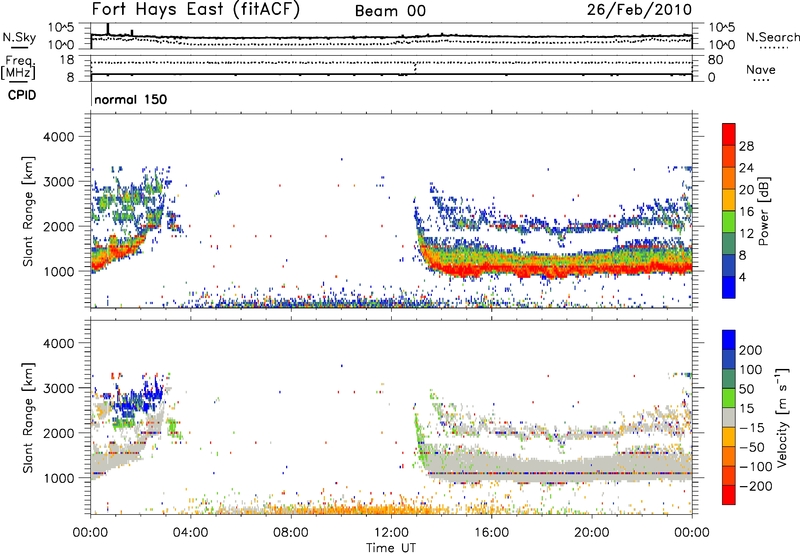Click the '12:00' time axis tick label

pyautogui.click(x=391, y=533)
